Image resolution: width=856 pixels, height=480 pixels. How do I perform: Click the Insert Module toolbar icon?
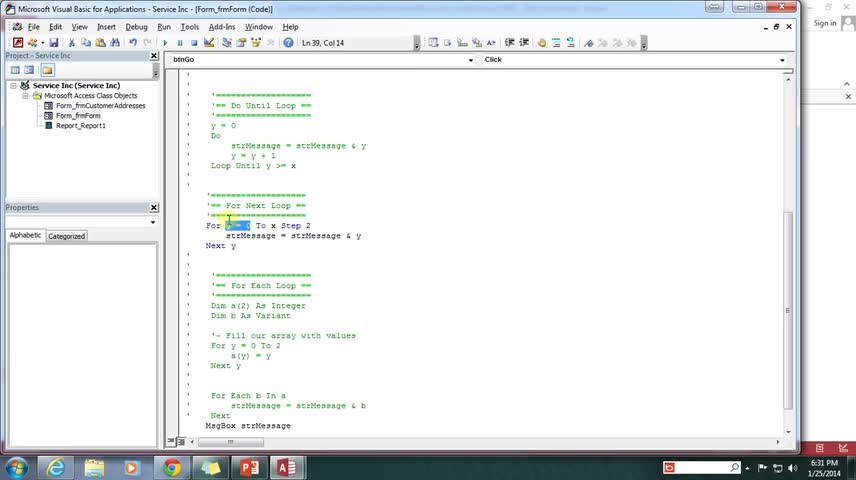pos(33,43)
